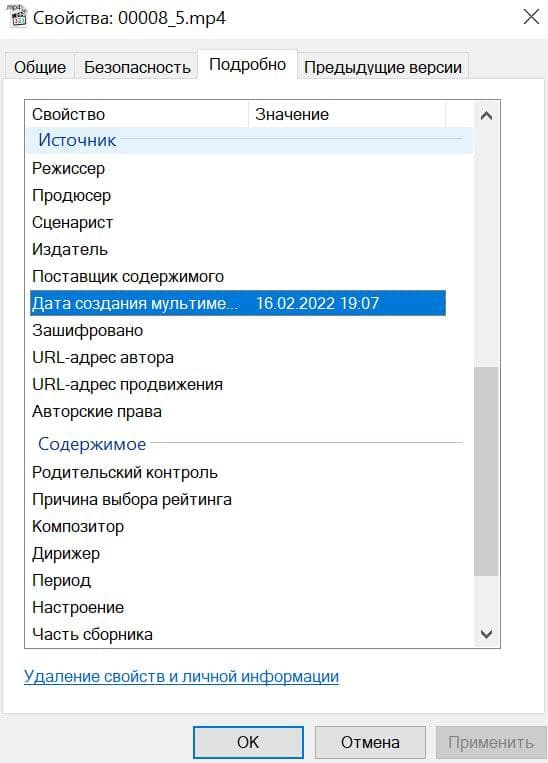
Task: Select the Период property row
Action: [237, 581]
